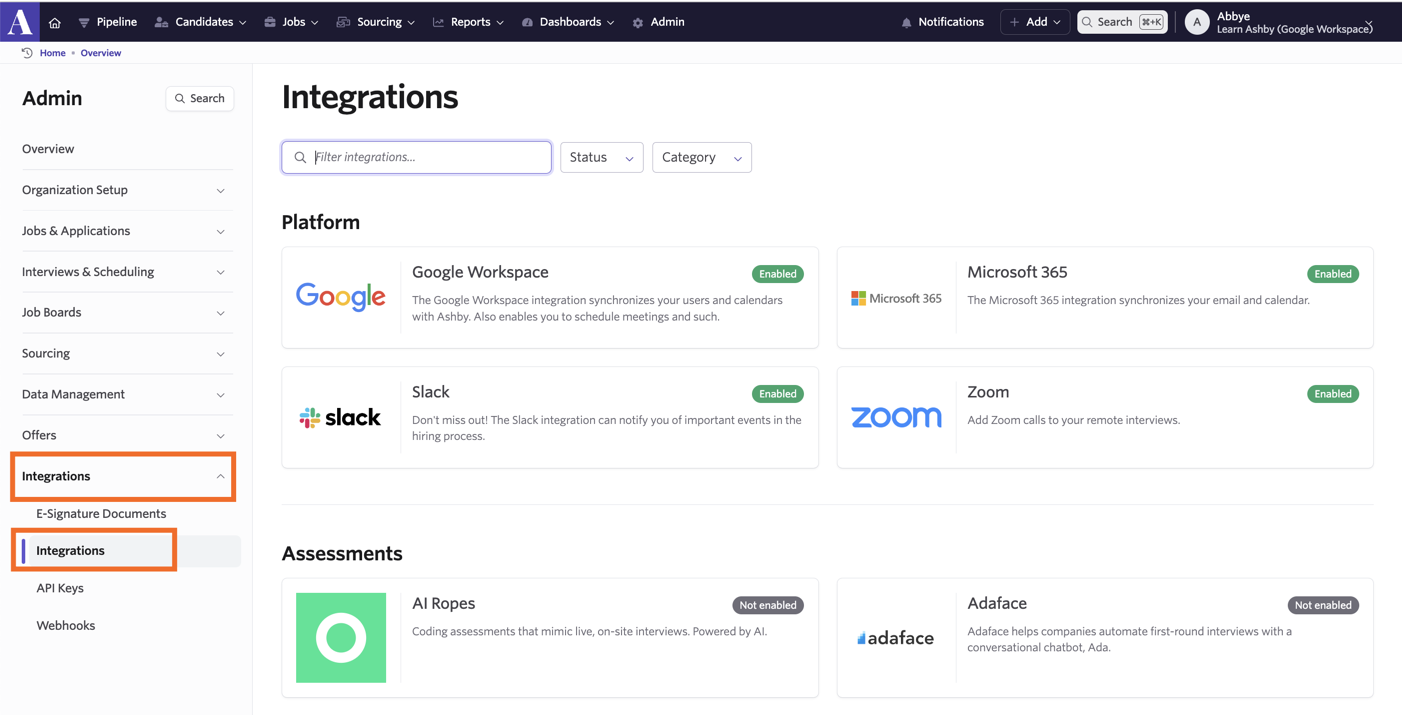This screenshot has width=1402, height=715.
Task: Open Overview in Admin sidebar
Action: pyautogui.click(x=48, y=149)
